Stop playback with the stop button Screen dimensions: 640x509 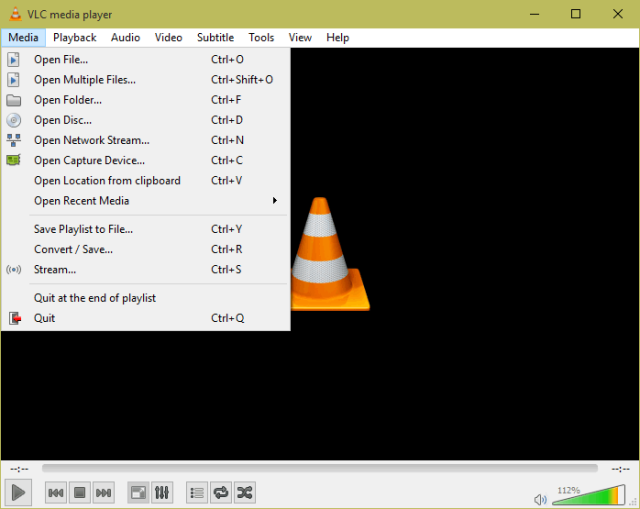coord(80,493)
